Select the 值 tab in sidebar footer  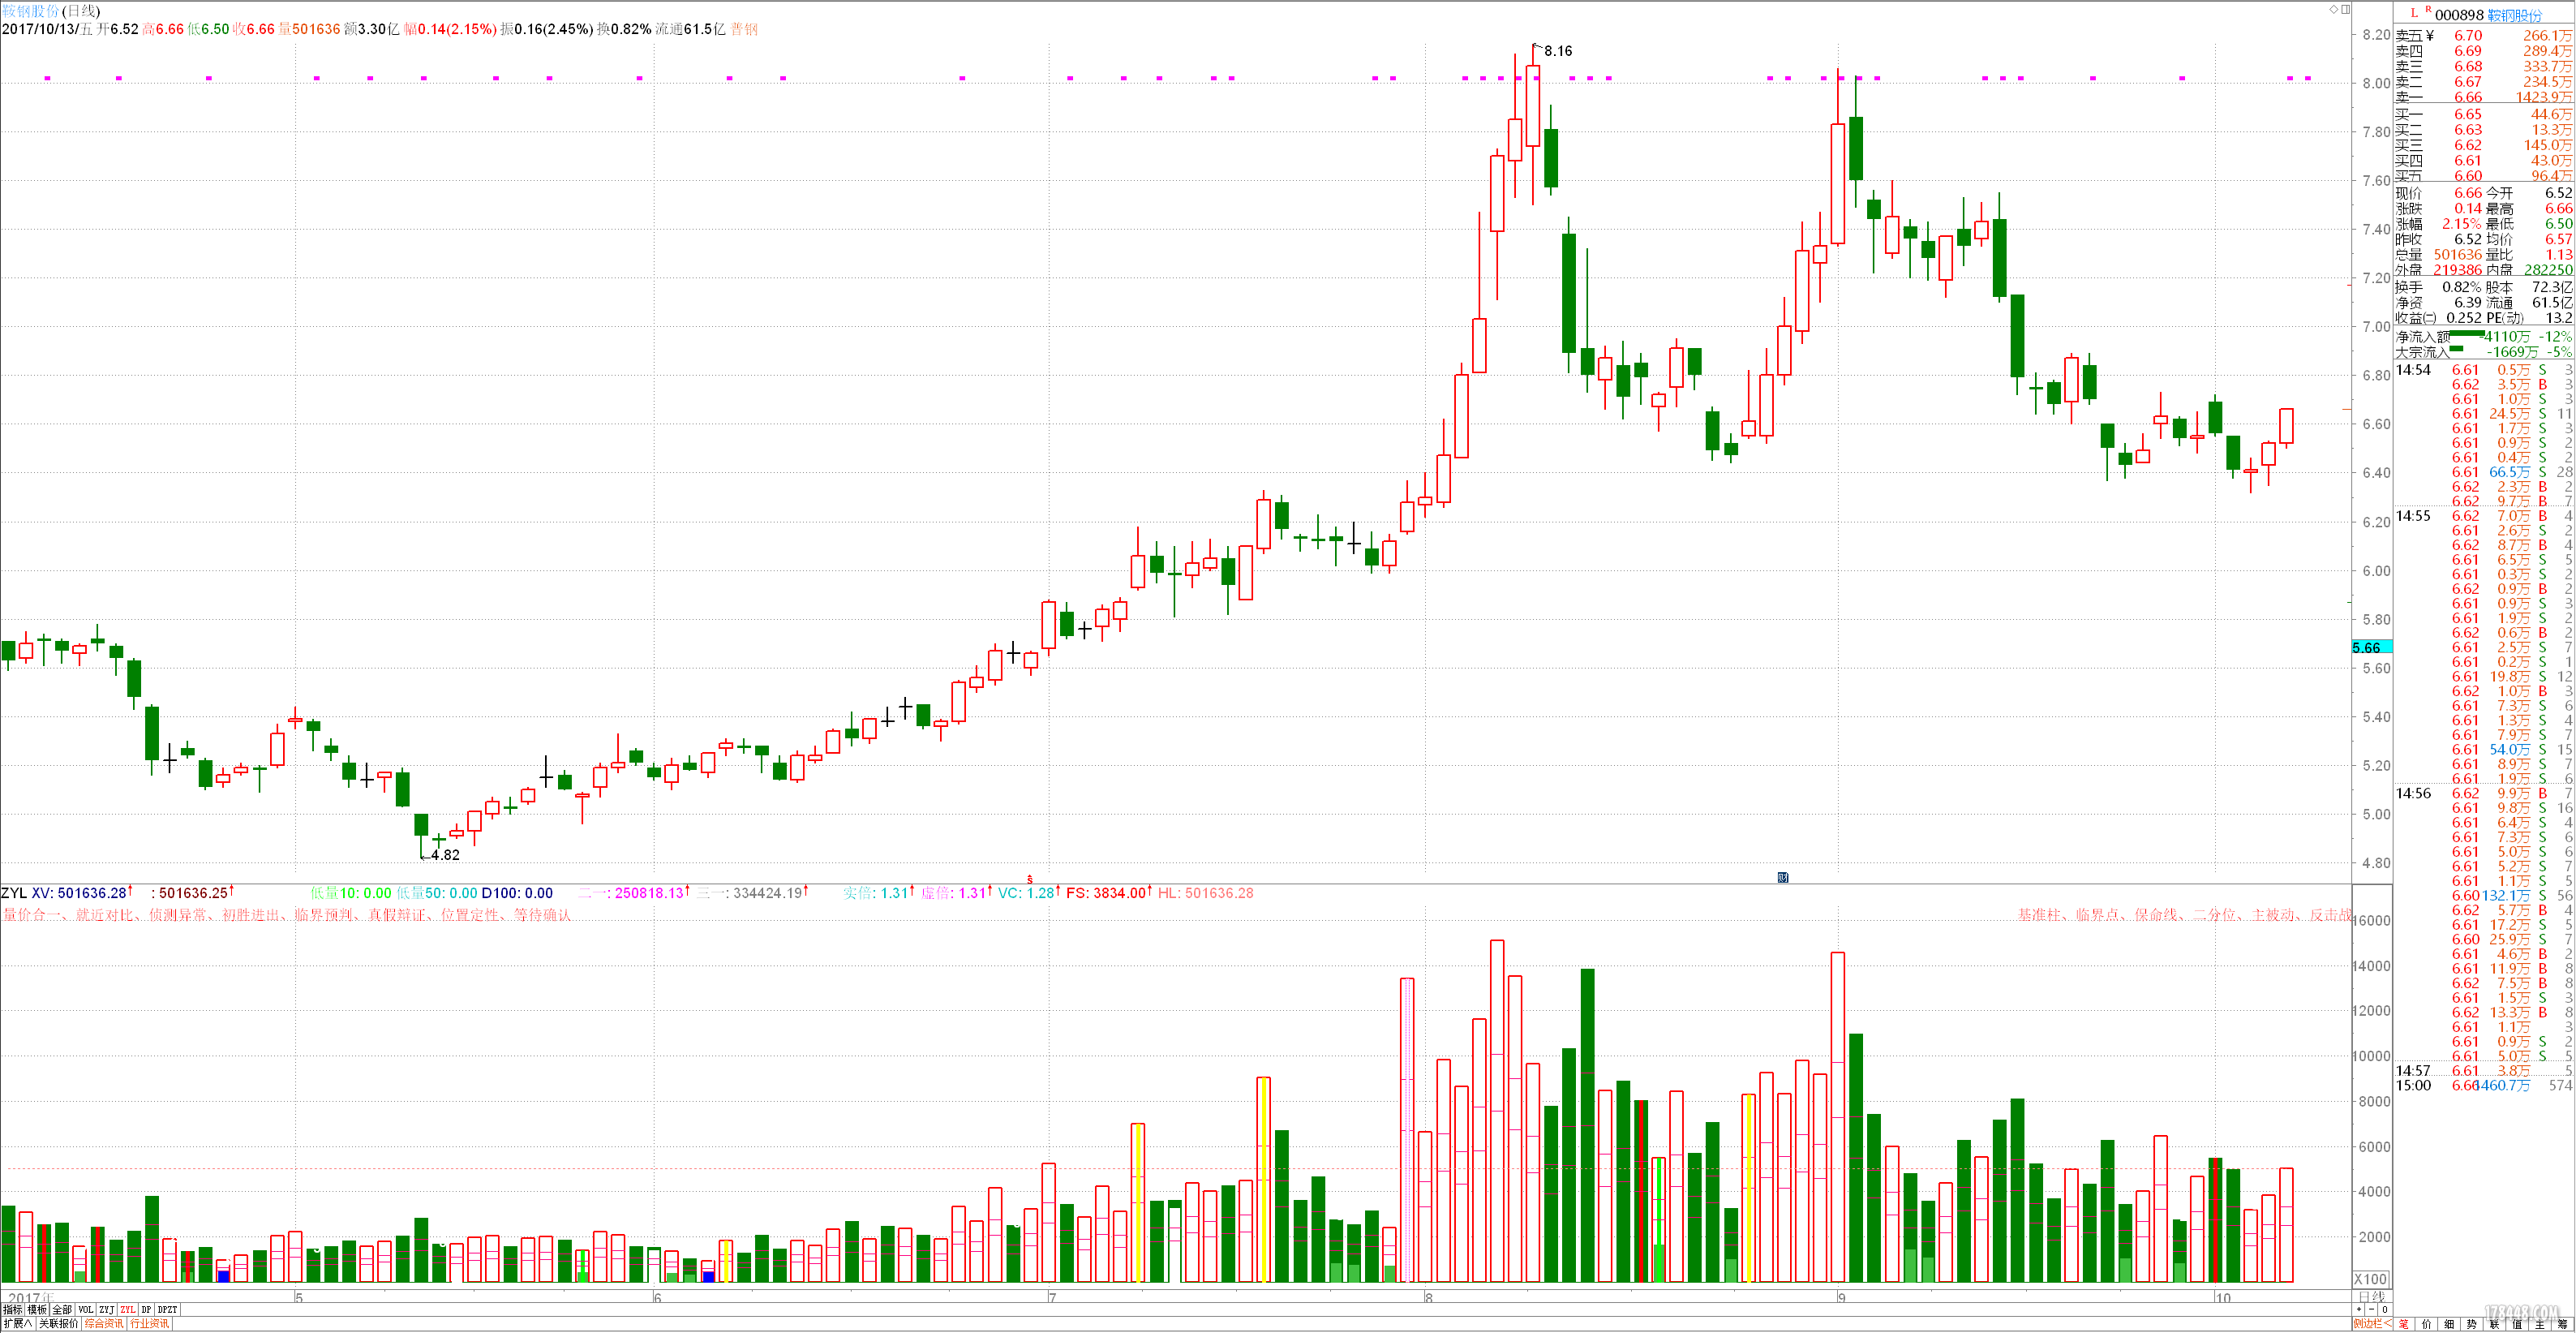(x=2517, y=1323)
